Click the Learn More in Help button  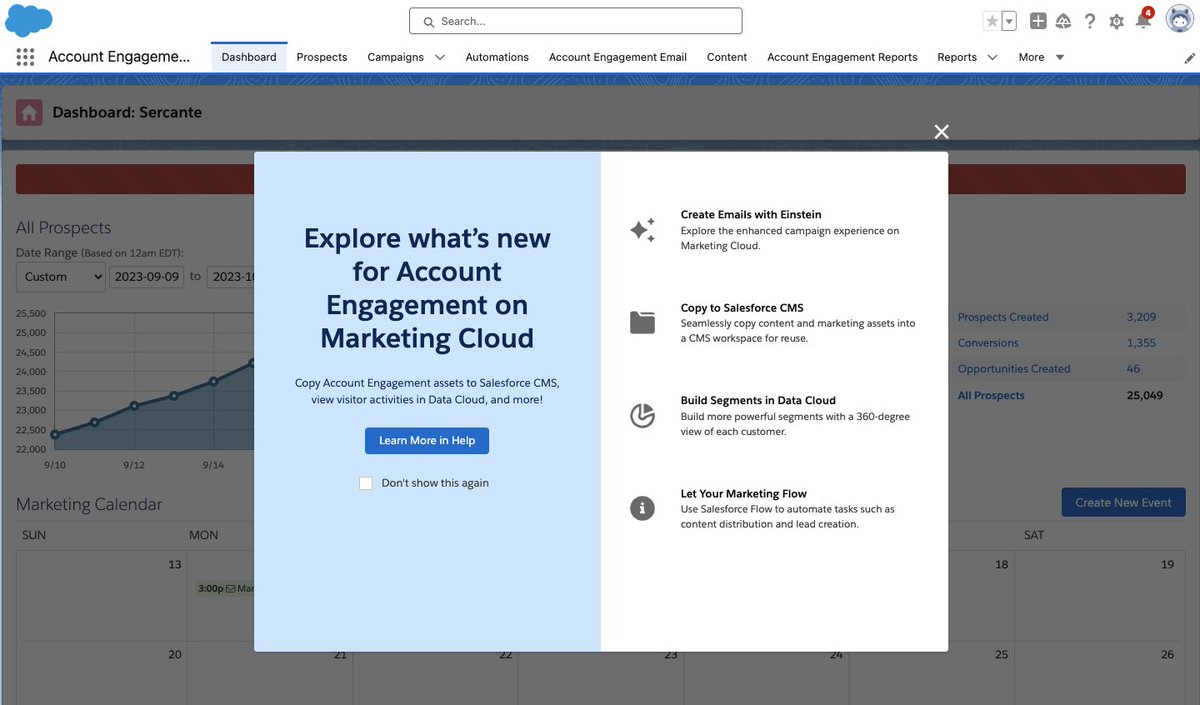click(427, 440)
